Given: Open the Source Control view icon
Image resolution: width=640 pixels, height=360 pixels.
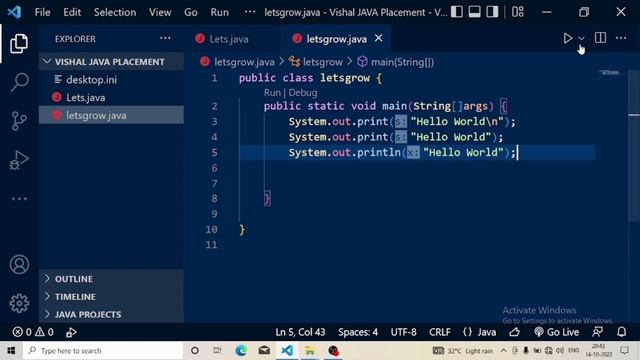Looking at the screenshot, I should tap(19, 121).
